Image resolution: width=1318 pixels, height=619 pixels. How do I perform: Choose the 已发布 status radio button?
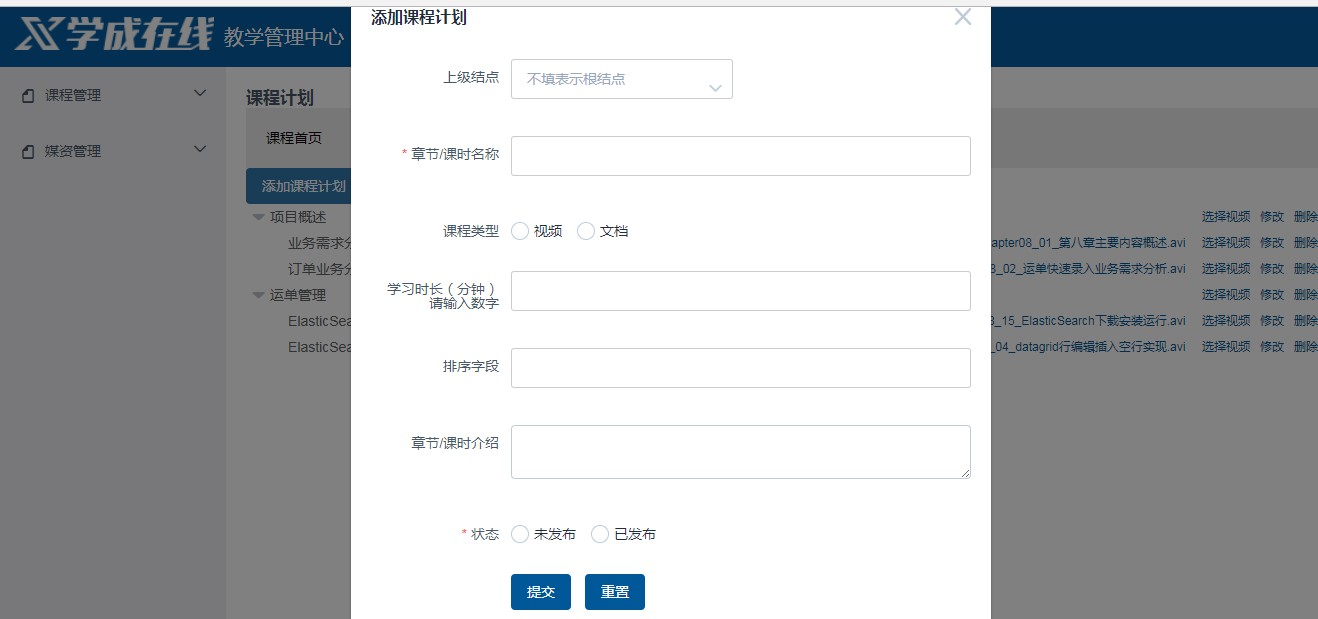[600, 534]
